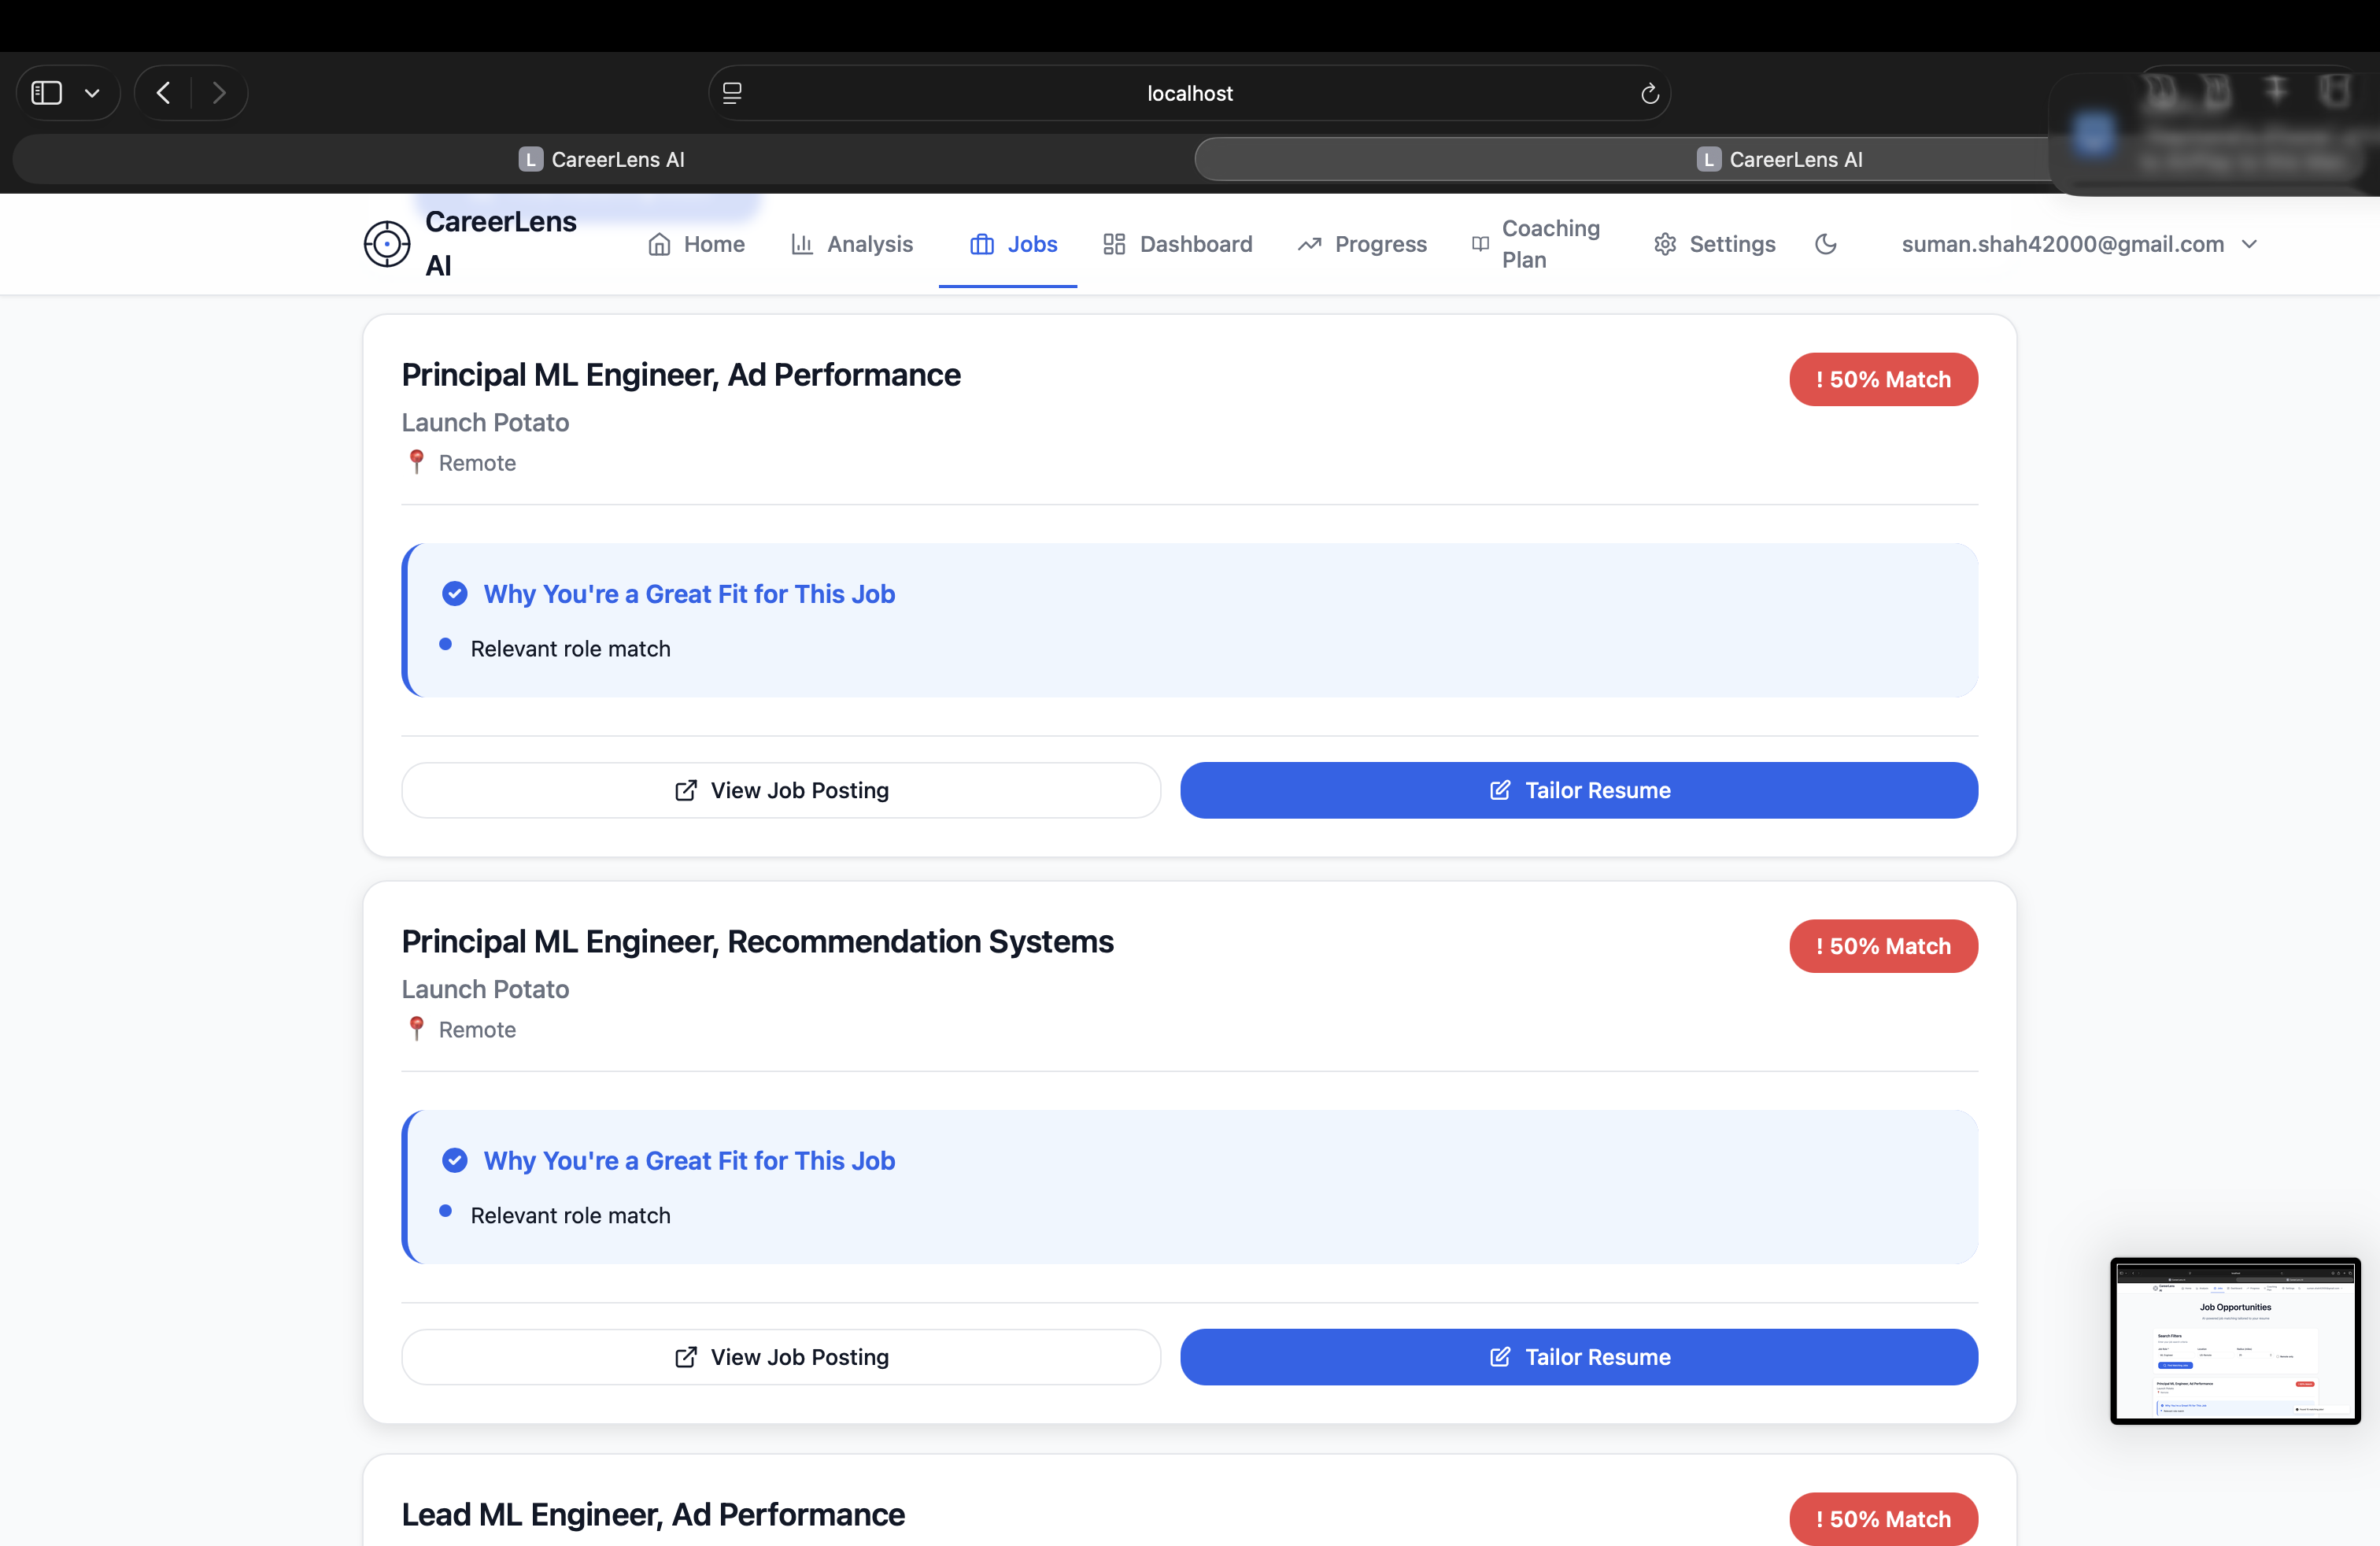The height and width of the screenshot is (1546, 2380).
Task: Click the Analysis bar chart icon
Action: (802, 244)
